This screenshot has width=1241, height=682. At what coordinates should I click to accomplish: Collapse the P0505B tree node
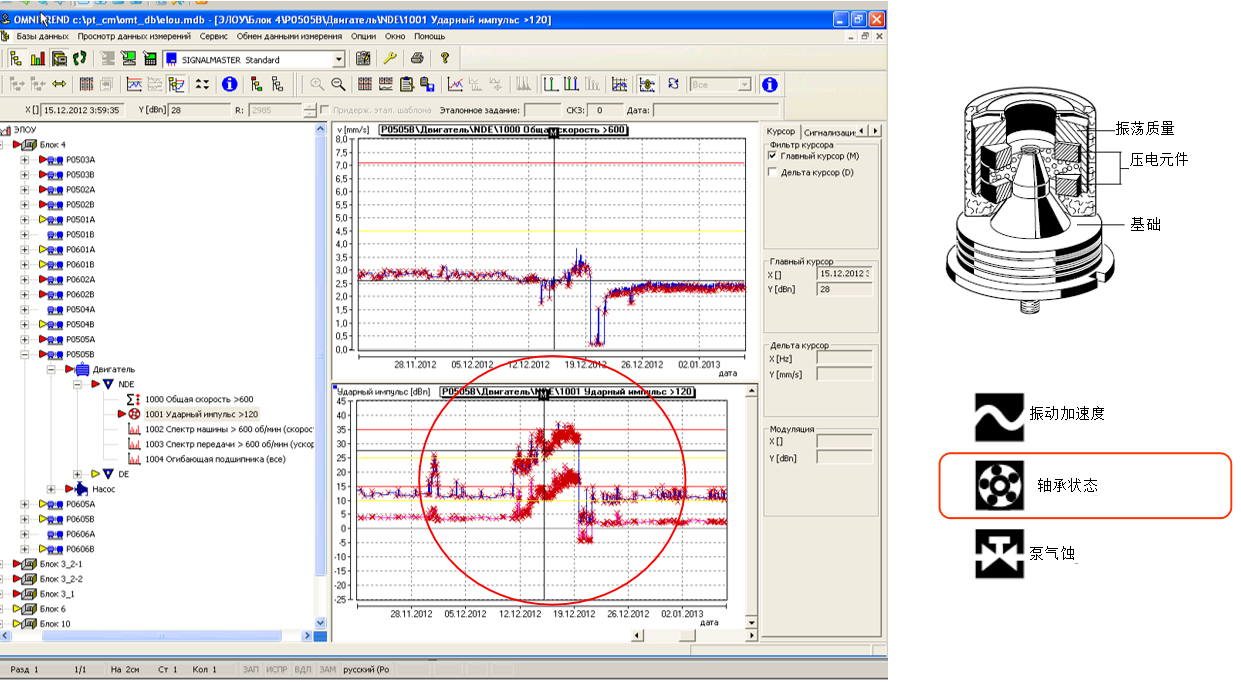click(25, 354)
